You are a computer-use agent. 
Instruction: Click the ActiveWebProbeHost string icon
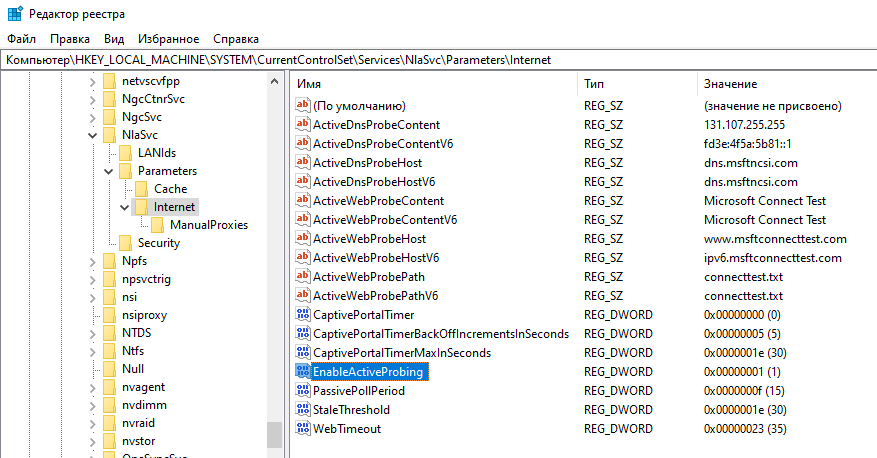(304, 239)
